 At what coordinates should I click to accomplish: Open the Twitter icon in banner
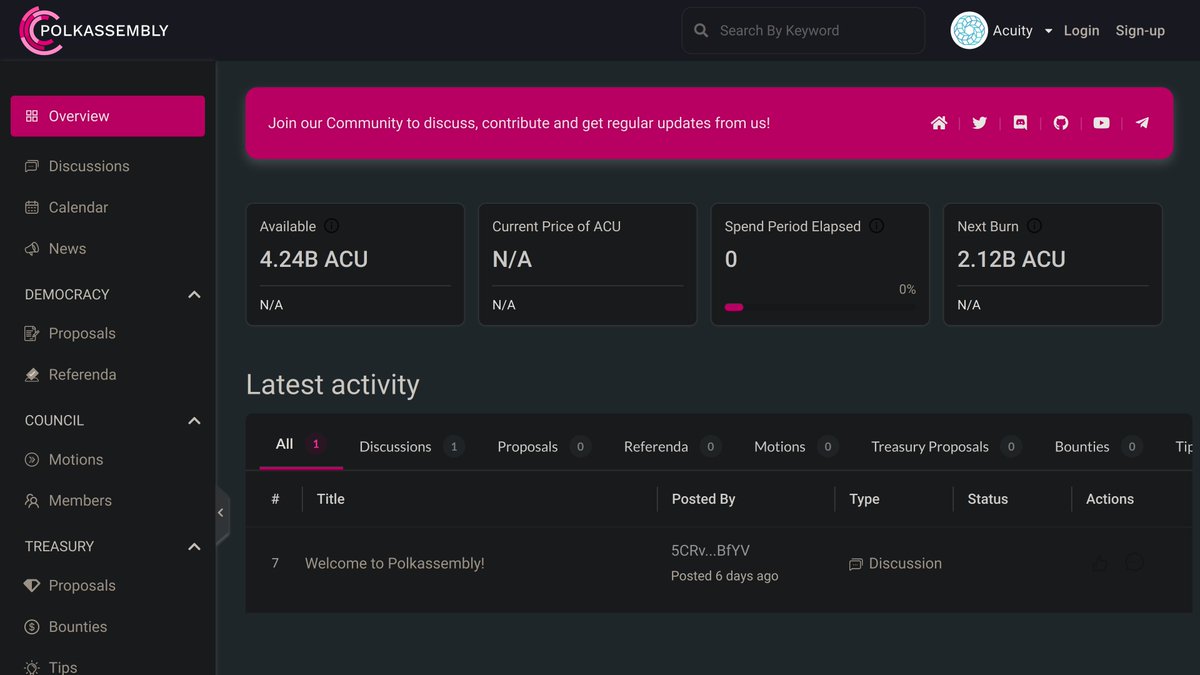coord(980,123)
